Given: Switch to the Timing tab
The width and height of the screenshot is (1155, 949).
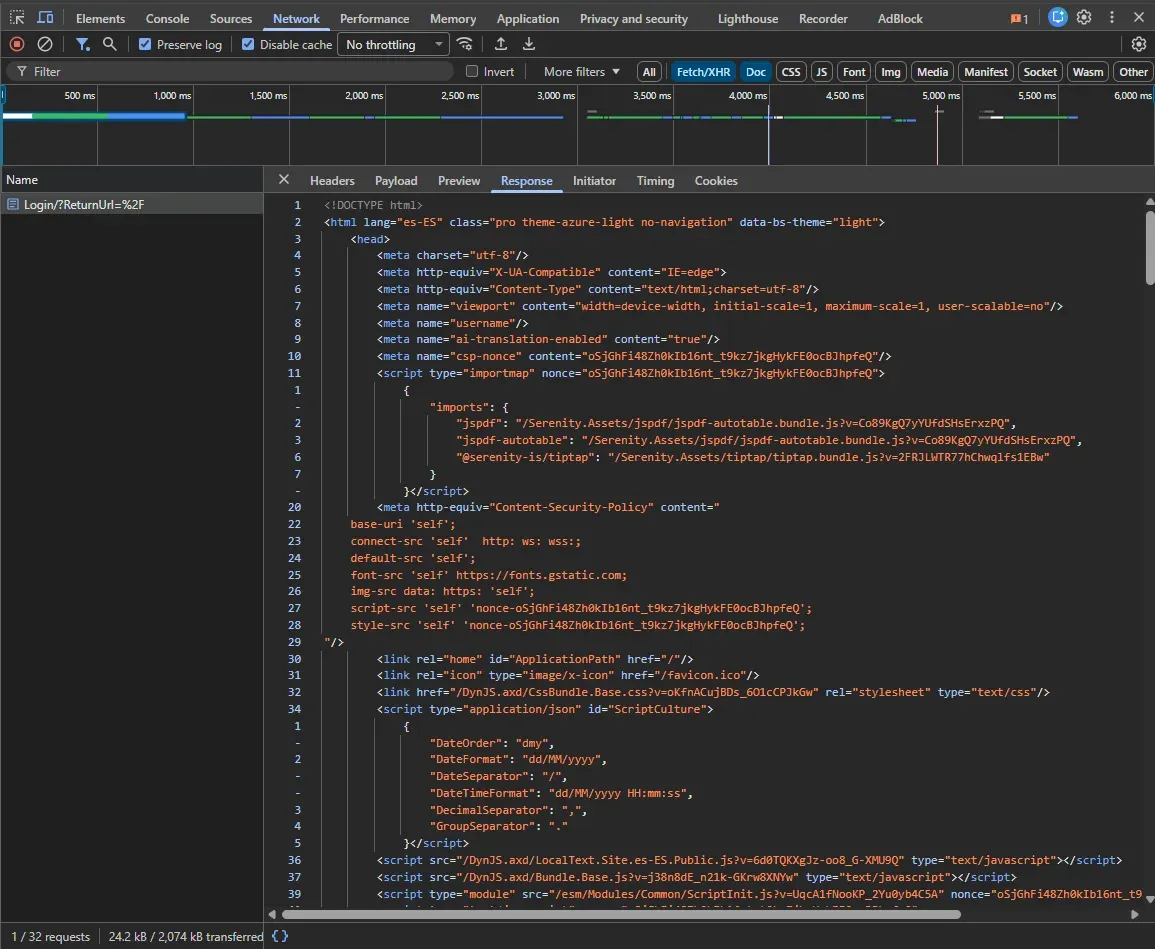Looking at the screenshot, I should 655,181.
